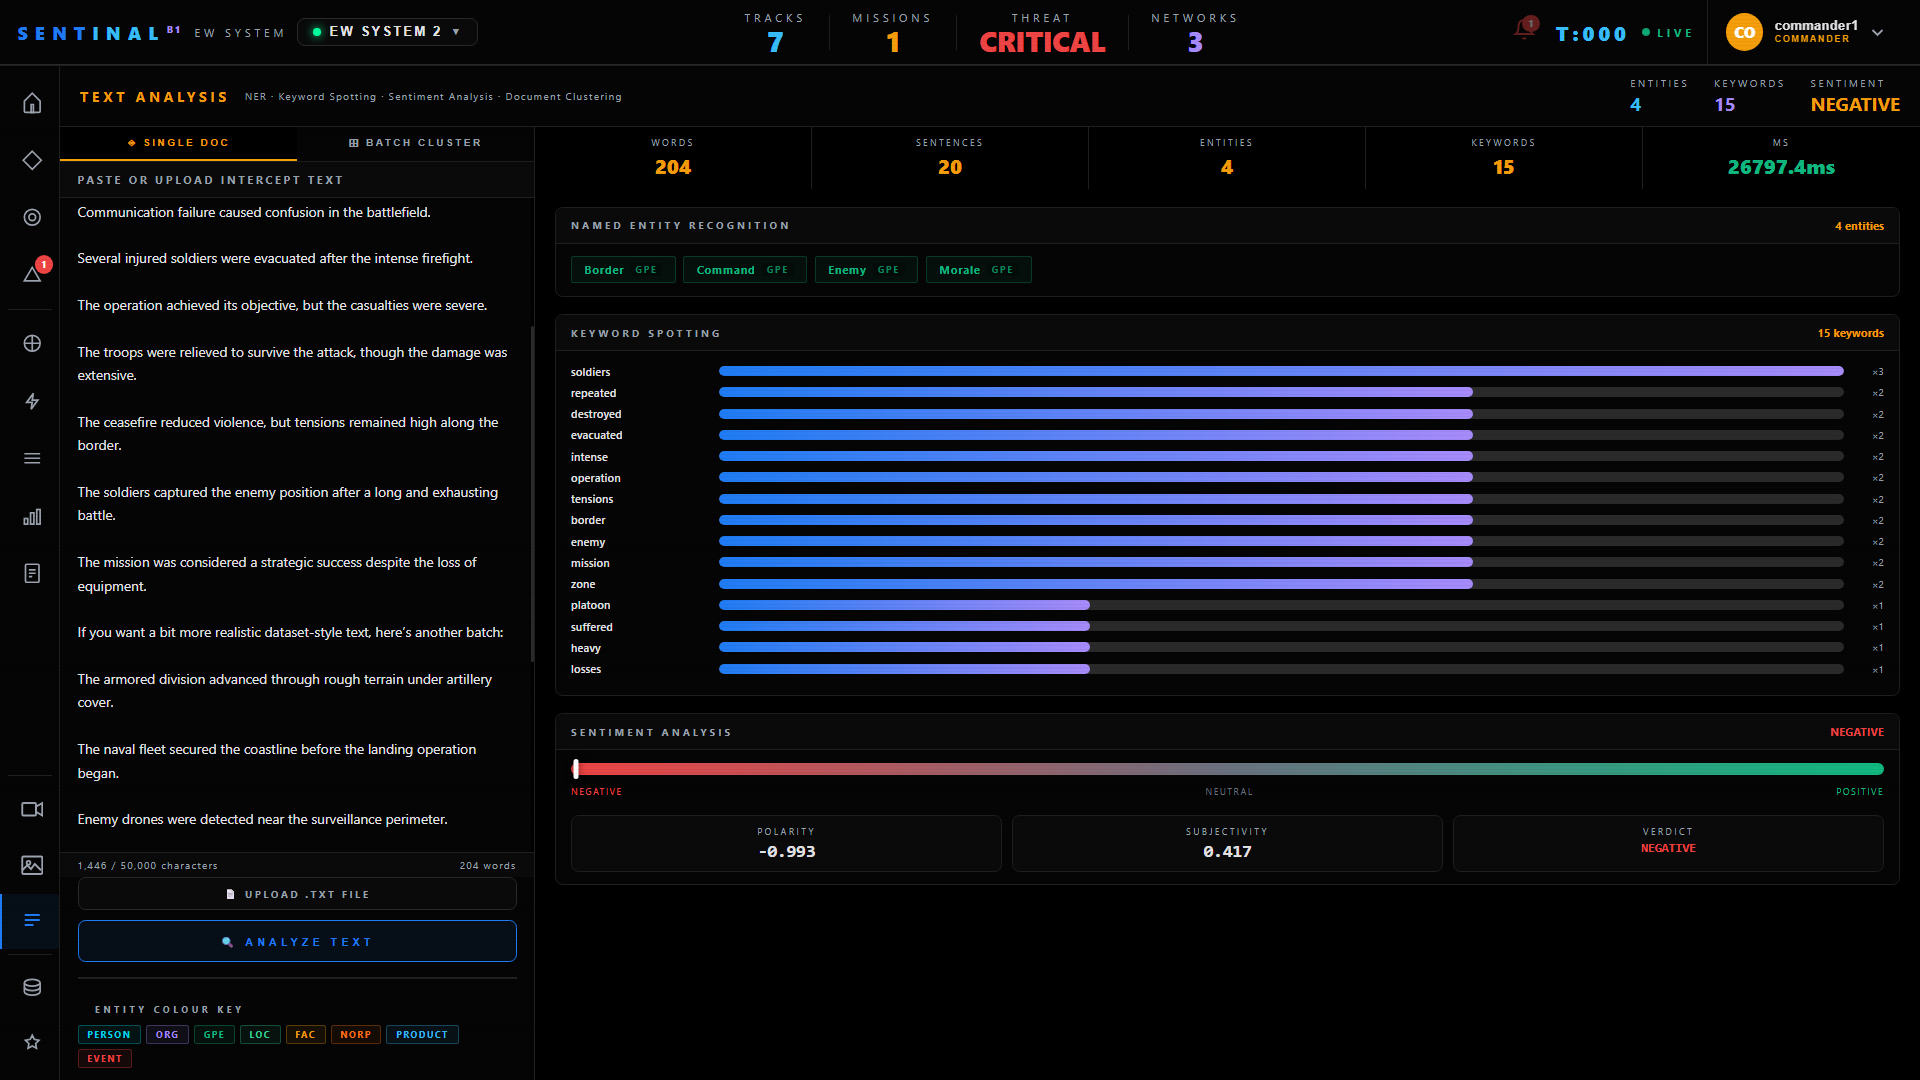The height and width of the screenshot is (1080, 1920).
Task: Click Upload .TXT File button
Action: click(297, 894)
